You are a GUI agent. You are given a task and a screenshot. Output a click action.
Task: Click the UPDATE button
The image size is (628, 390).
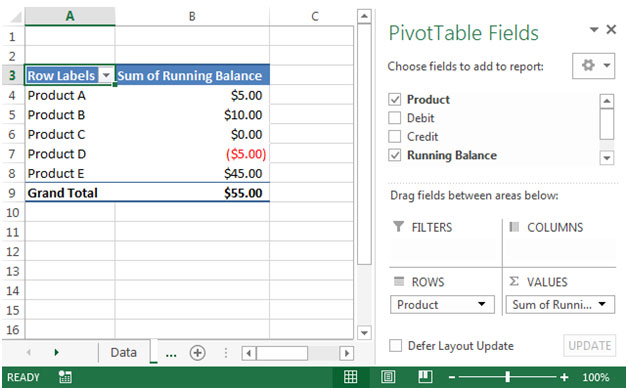590,346
